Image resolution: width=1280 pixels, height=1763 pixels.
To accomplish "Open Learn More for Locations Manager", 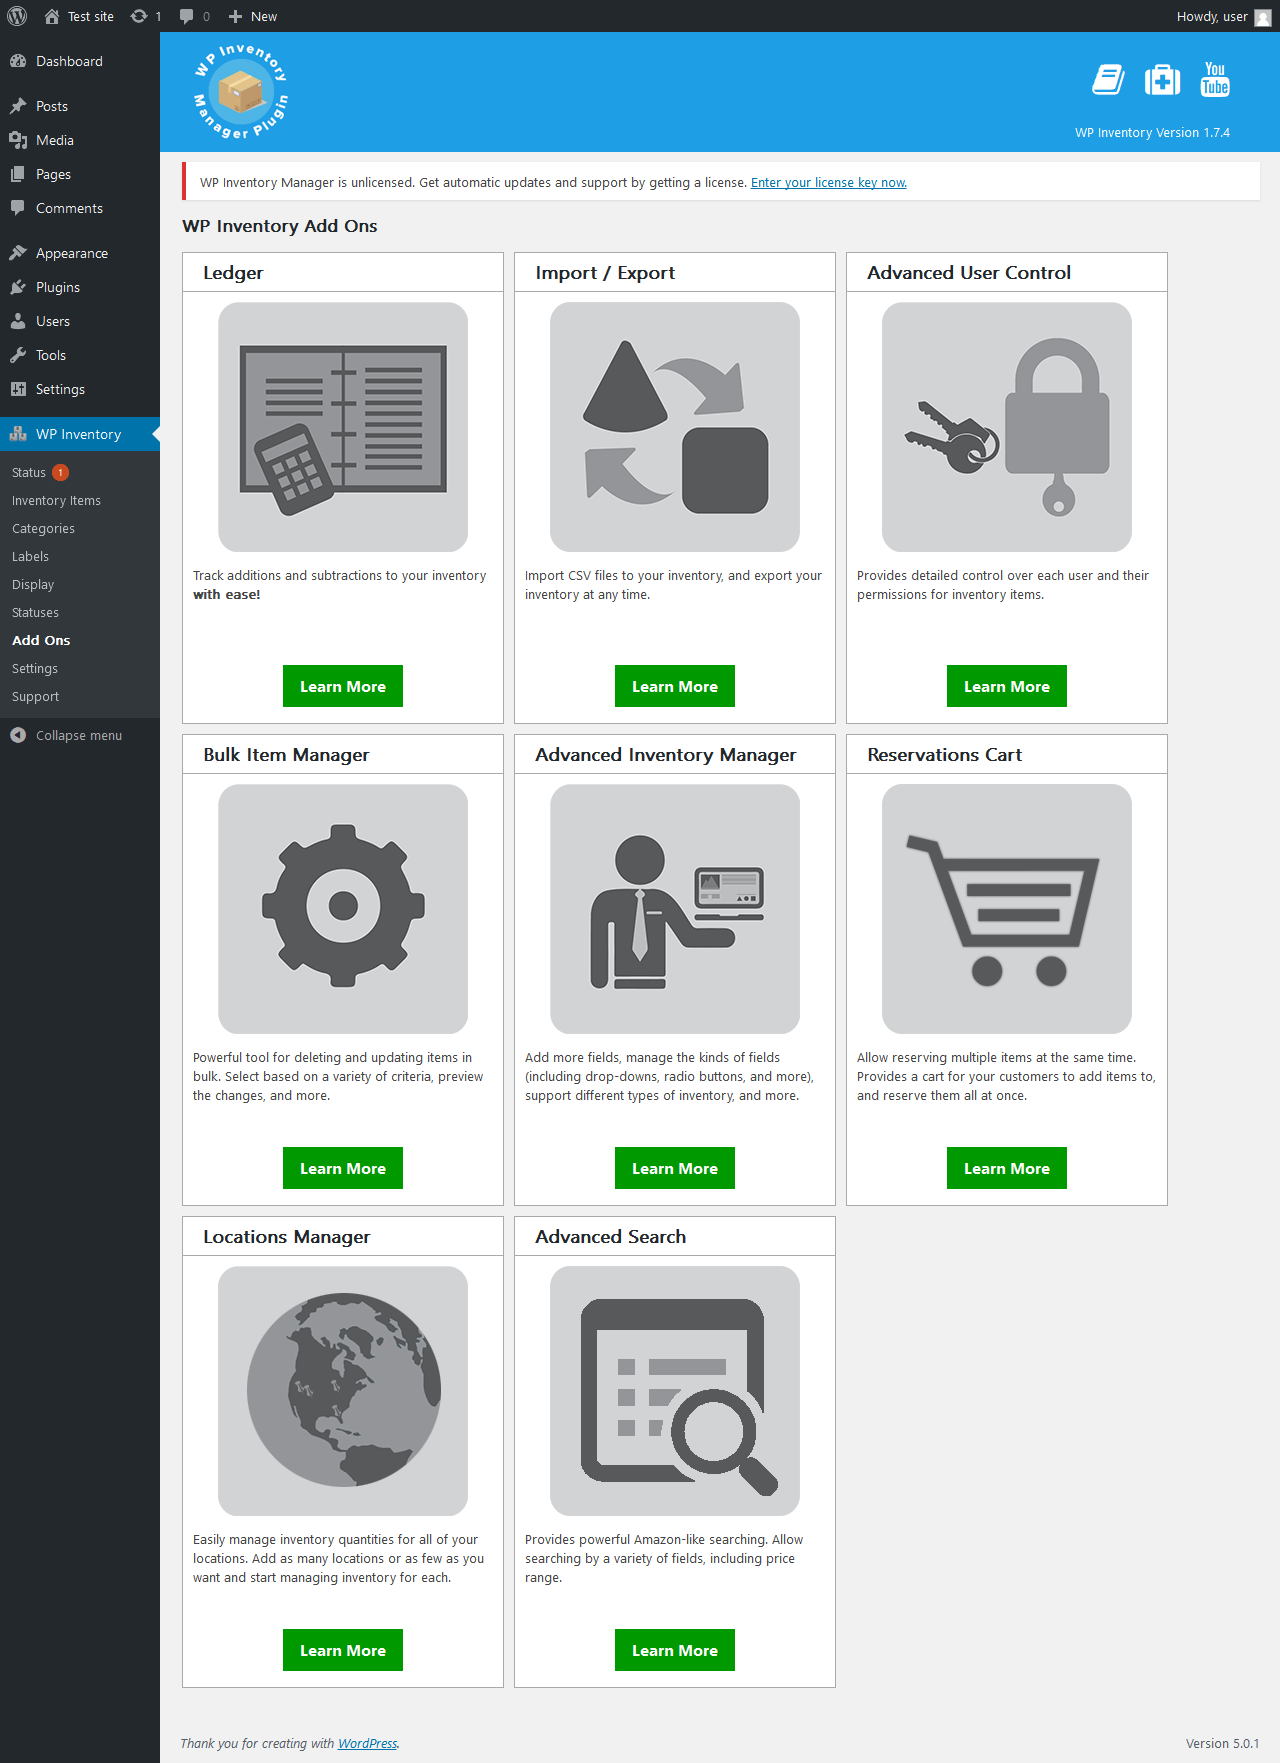I will (343, 1650).
